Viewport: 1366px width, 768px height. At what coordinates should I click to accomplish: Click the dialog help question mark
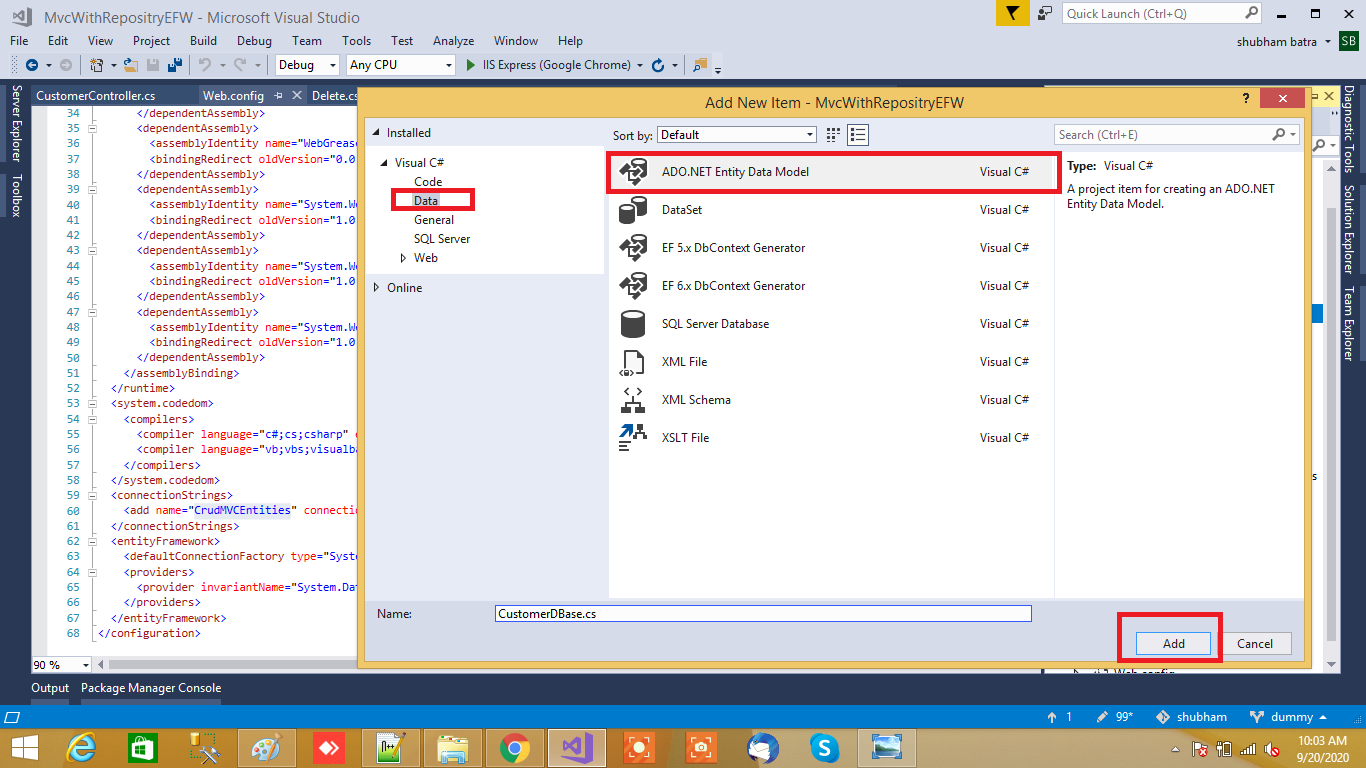[1246, 98]
